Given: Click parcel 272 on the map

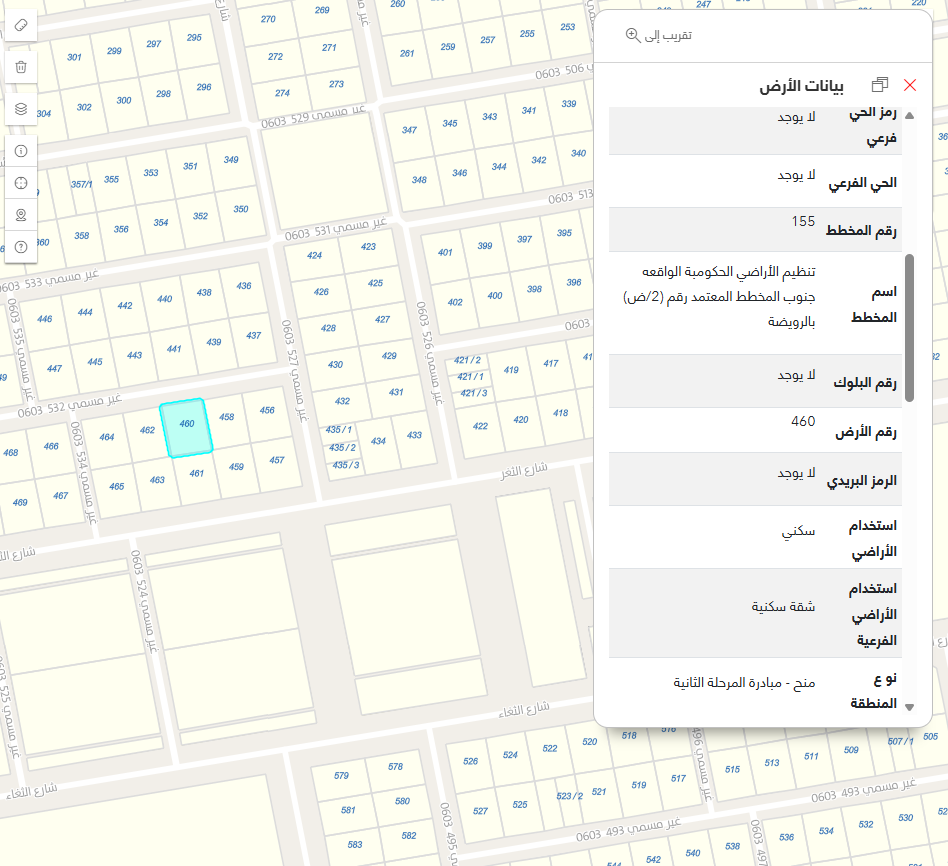Looking at the screenshot, I should (x=276, y=57).
